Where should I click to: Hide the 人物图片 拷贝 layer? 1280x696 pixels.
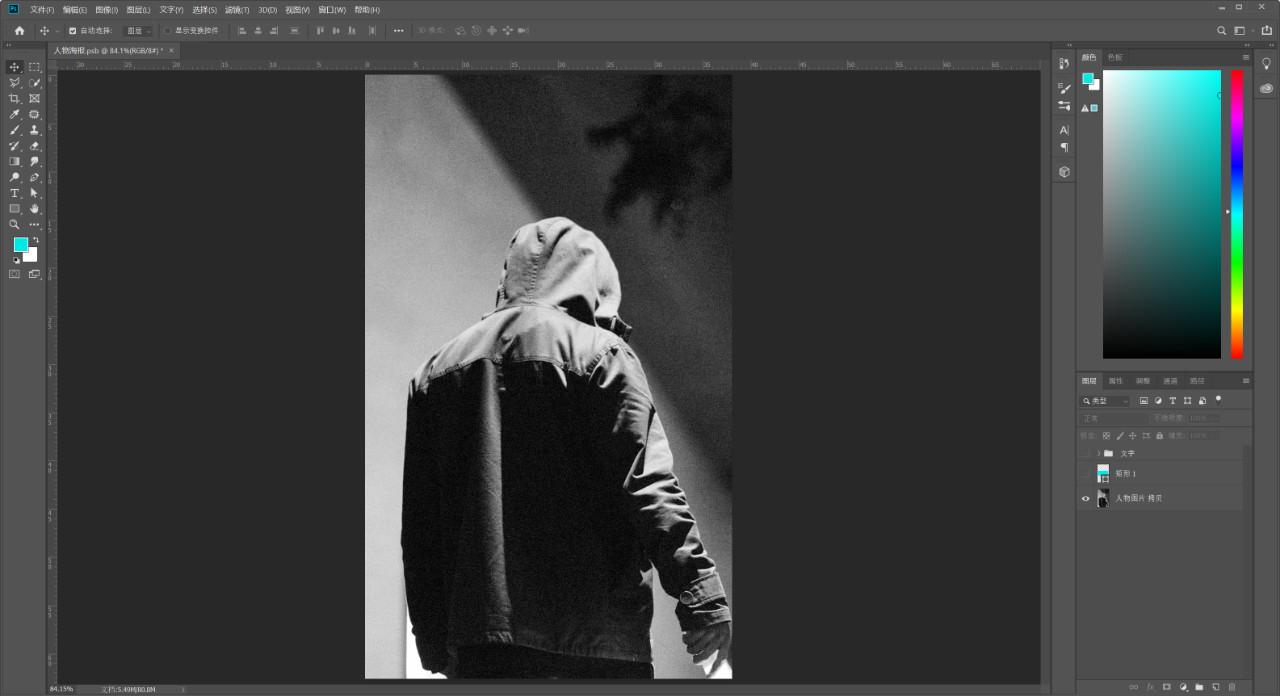[x=1086, y=498]
